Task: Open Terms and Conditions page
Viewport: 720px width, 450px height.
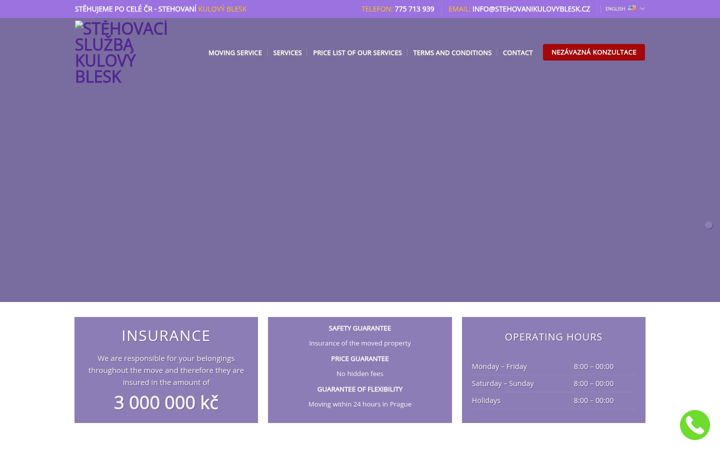Action: point(452,53)
